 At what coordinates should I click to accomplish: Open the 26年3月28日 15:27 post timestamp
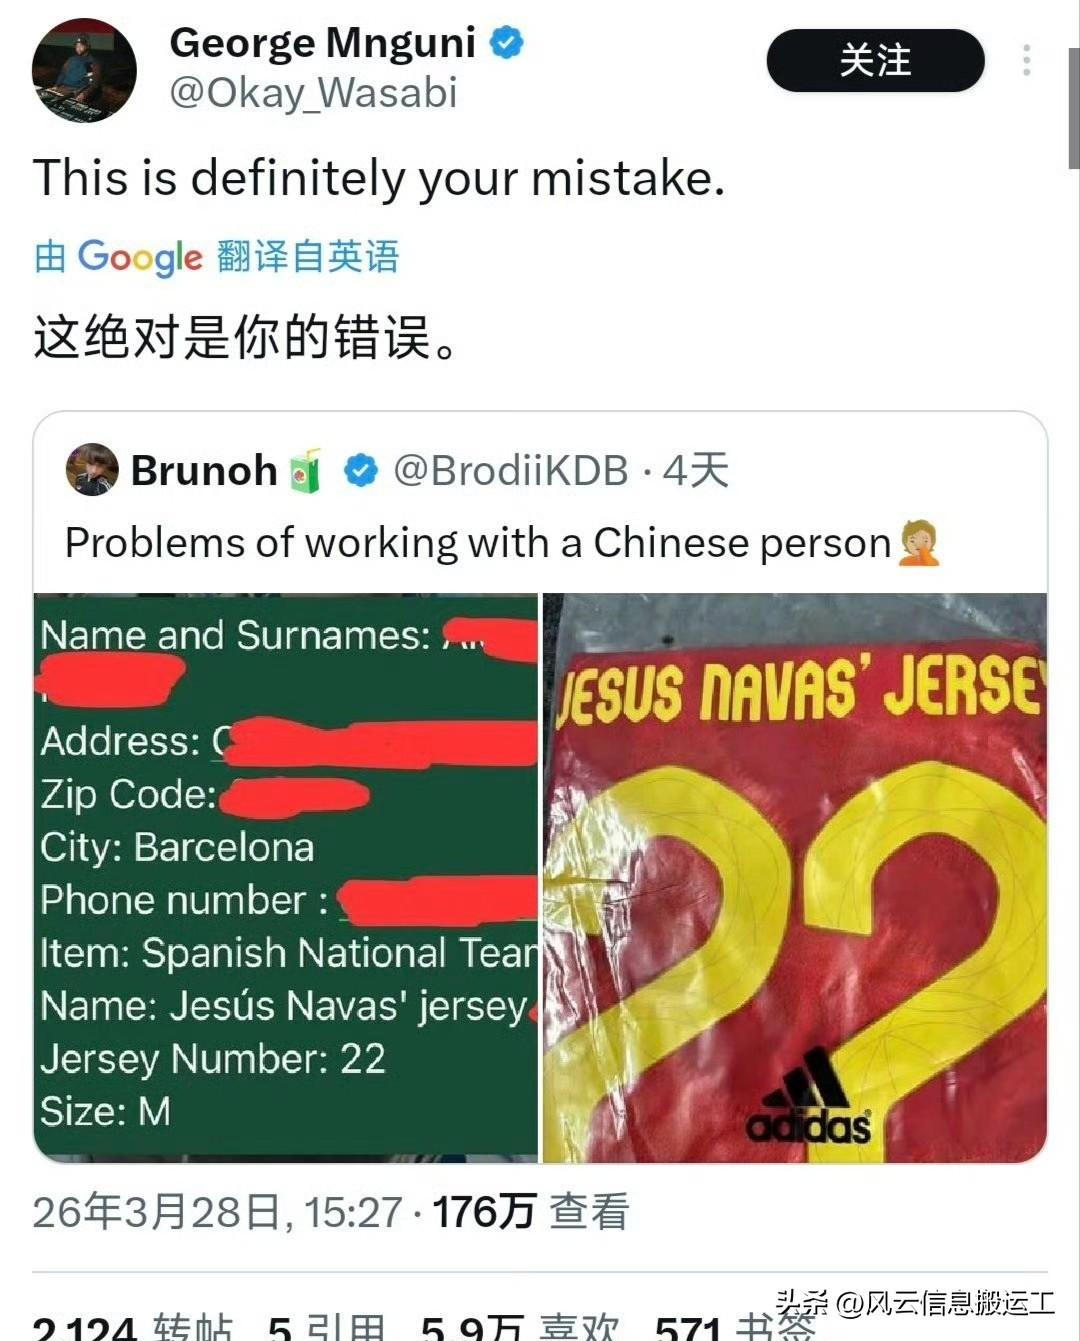(x=217, y=1212)
